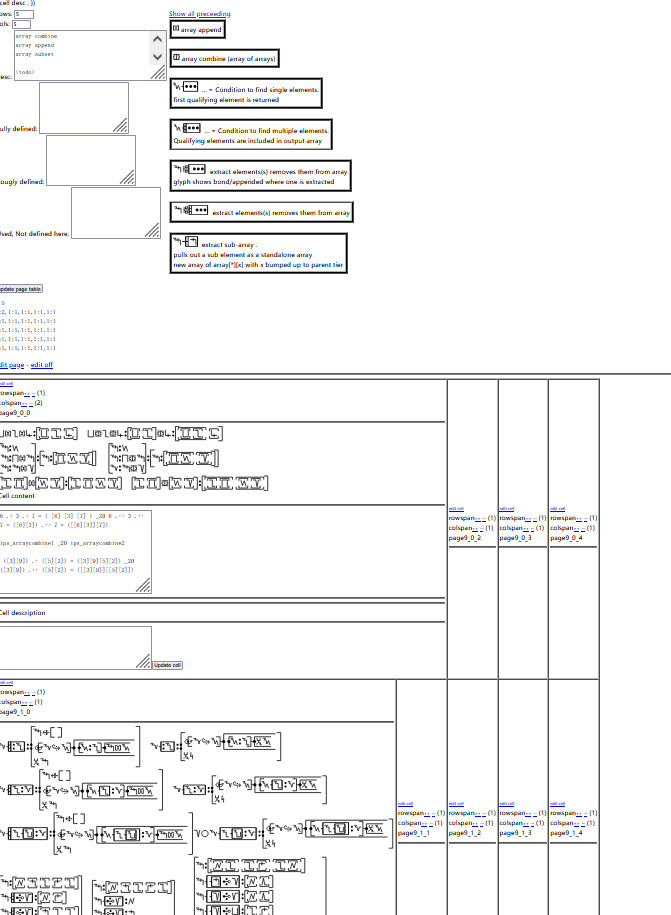
Task: Click the 'Not defined here' text area
Action: 116,213
